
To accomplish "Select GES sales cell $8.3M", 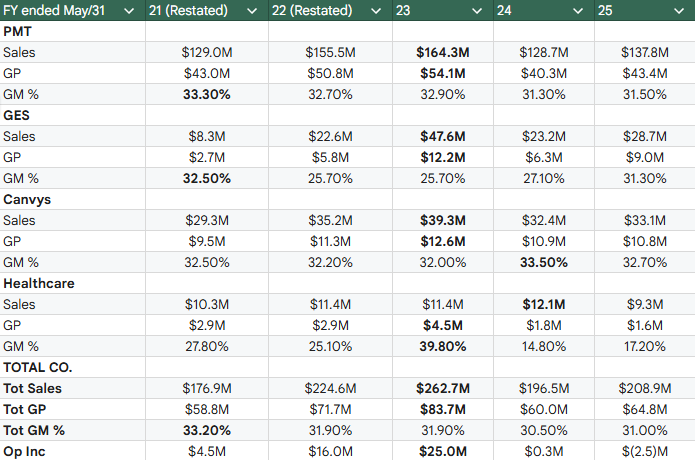I will pyautogui.click(x=207, y=136).
